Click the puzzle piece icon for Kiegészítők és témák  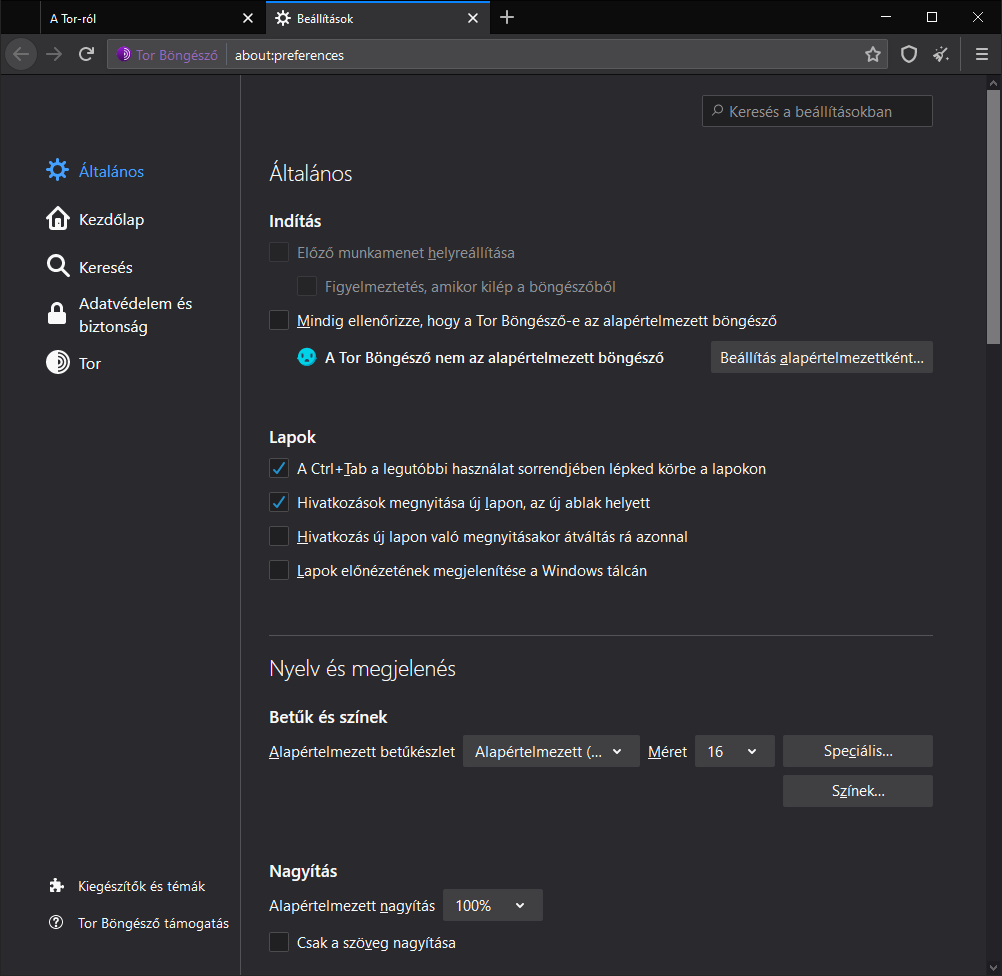(56, 886)
